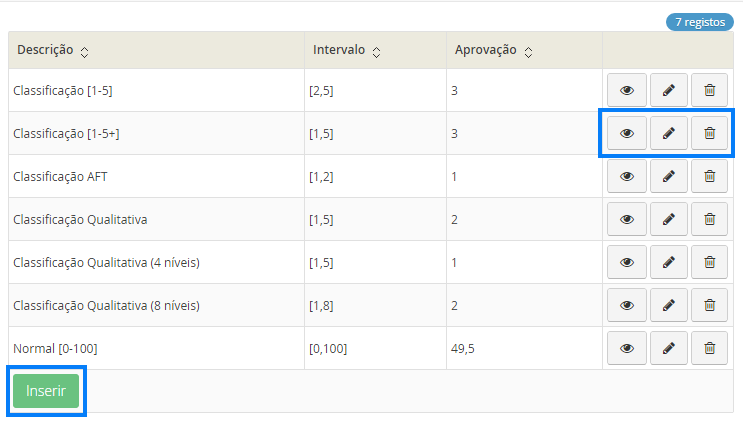View Classificação Qualitativa (4 níveis) details
Screen dimensions: 743x430
(627, 262)
